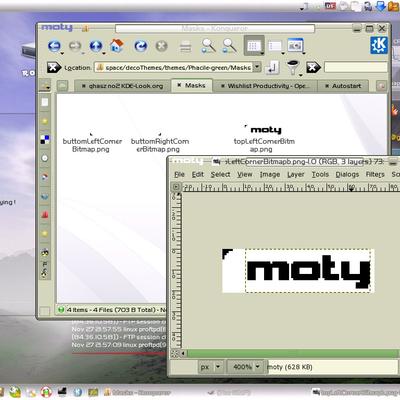Switch to the Wishlist Productivity tab
This screenshot has width=400, height=400.
pos(265,86)
